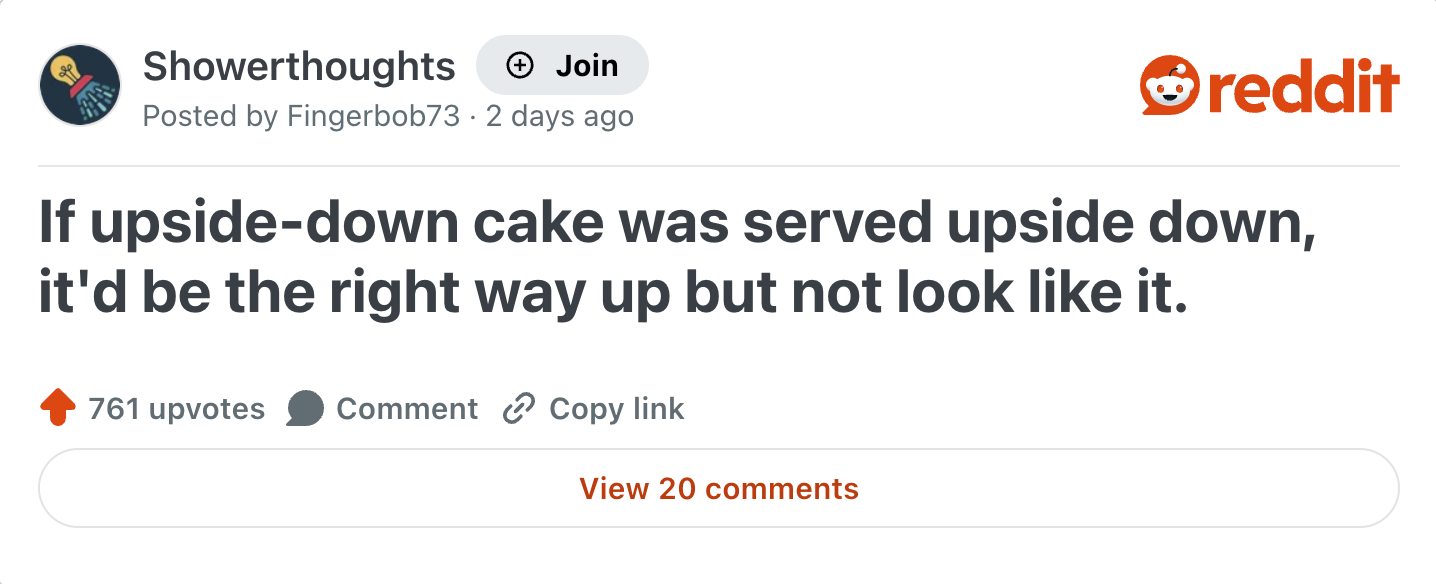Click the 761 upvotes count
This screenshot has height=584, width=1436.
(178, 408)
